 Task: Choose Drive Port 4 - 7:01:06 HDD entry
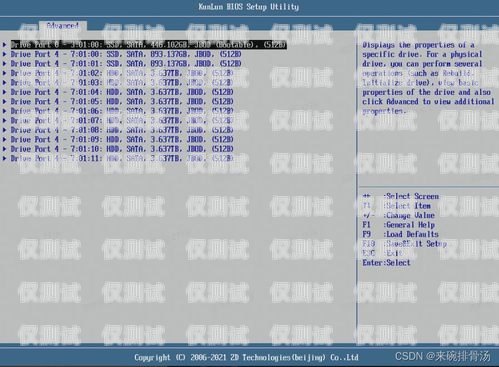click(122, 111)
